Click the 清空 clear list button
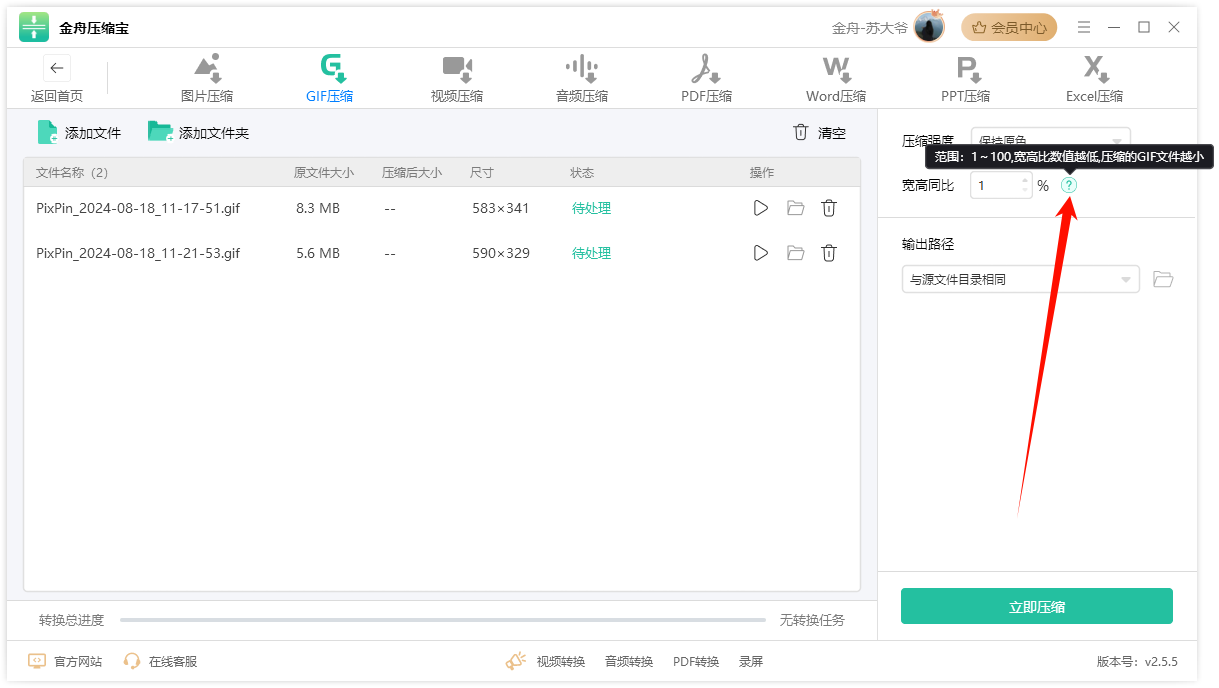The image size is (1219, 688). coord(819,132)
